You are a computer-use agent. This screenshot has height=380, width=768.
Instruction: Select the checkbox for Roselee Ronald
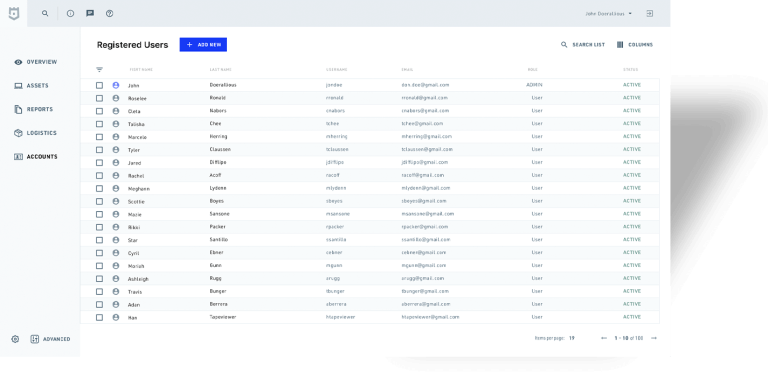[x=99, y=98]
